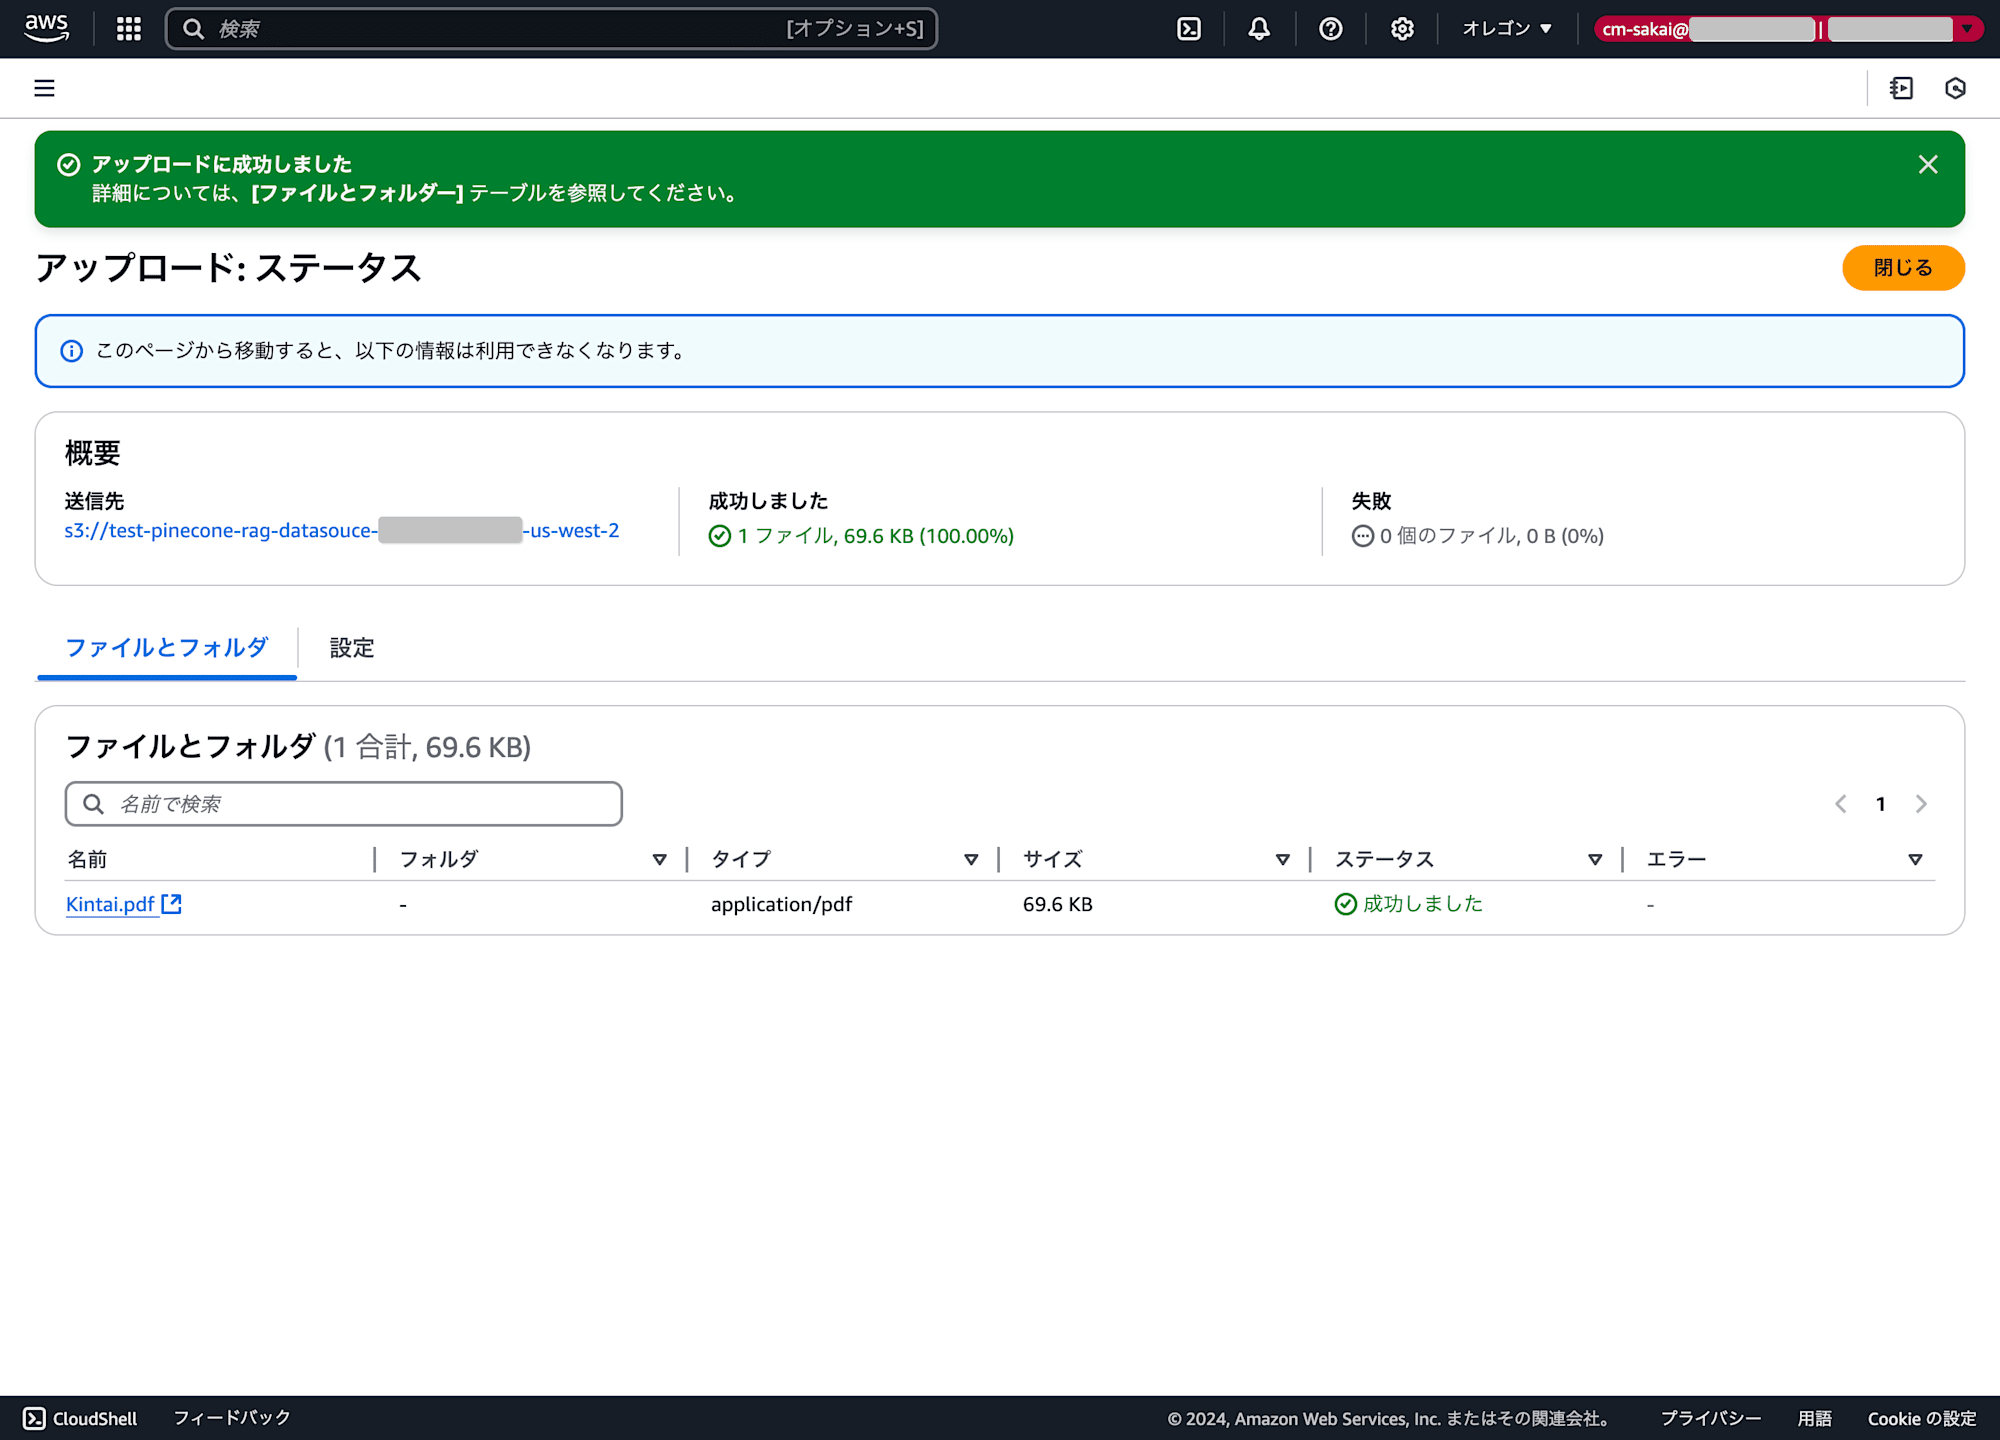This screenshot has height=1440, width=2000.
Task: Click the 成功しました status in Kintai.pdf row
Action: click(x=1409, y=904)
